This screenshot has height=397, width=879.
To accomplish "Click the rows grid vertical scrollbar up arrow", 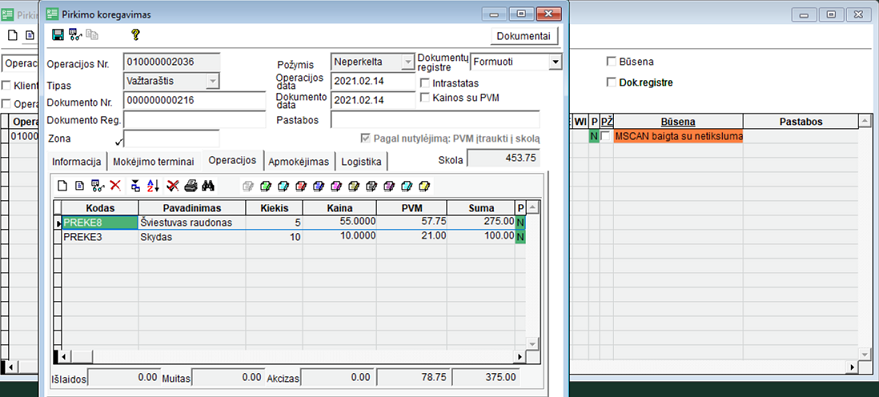I will coord(533,207).
